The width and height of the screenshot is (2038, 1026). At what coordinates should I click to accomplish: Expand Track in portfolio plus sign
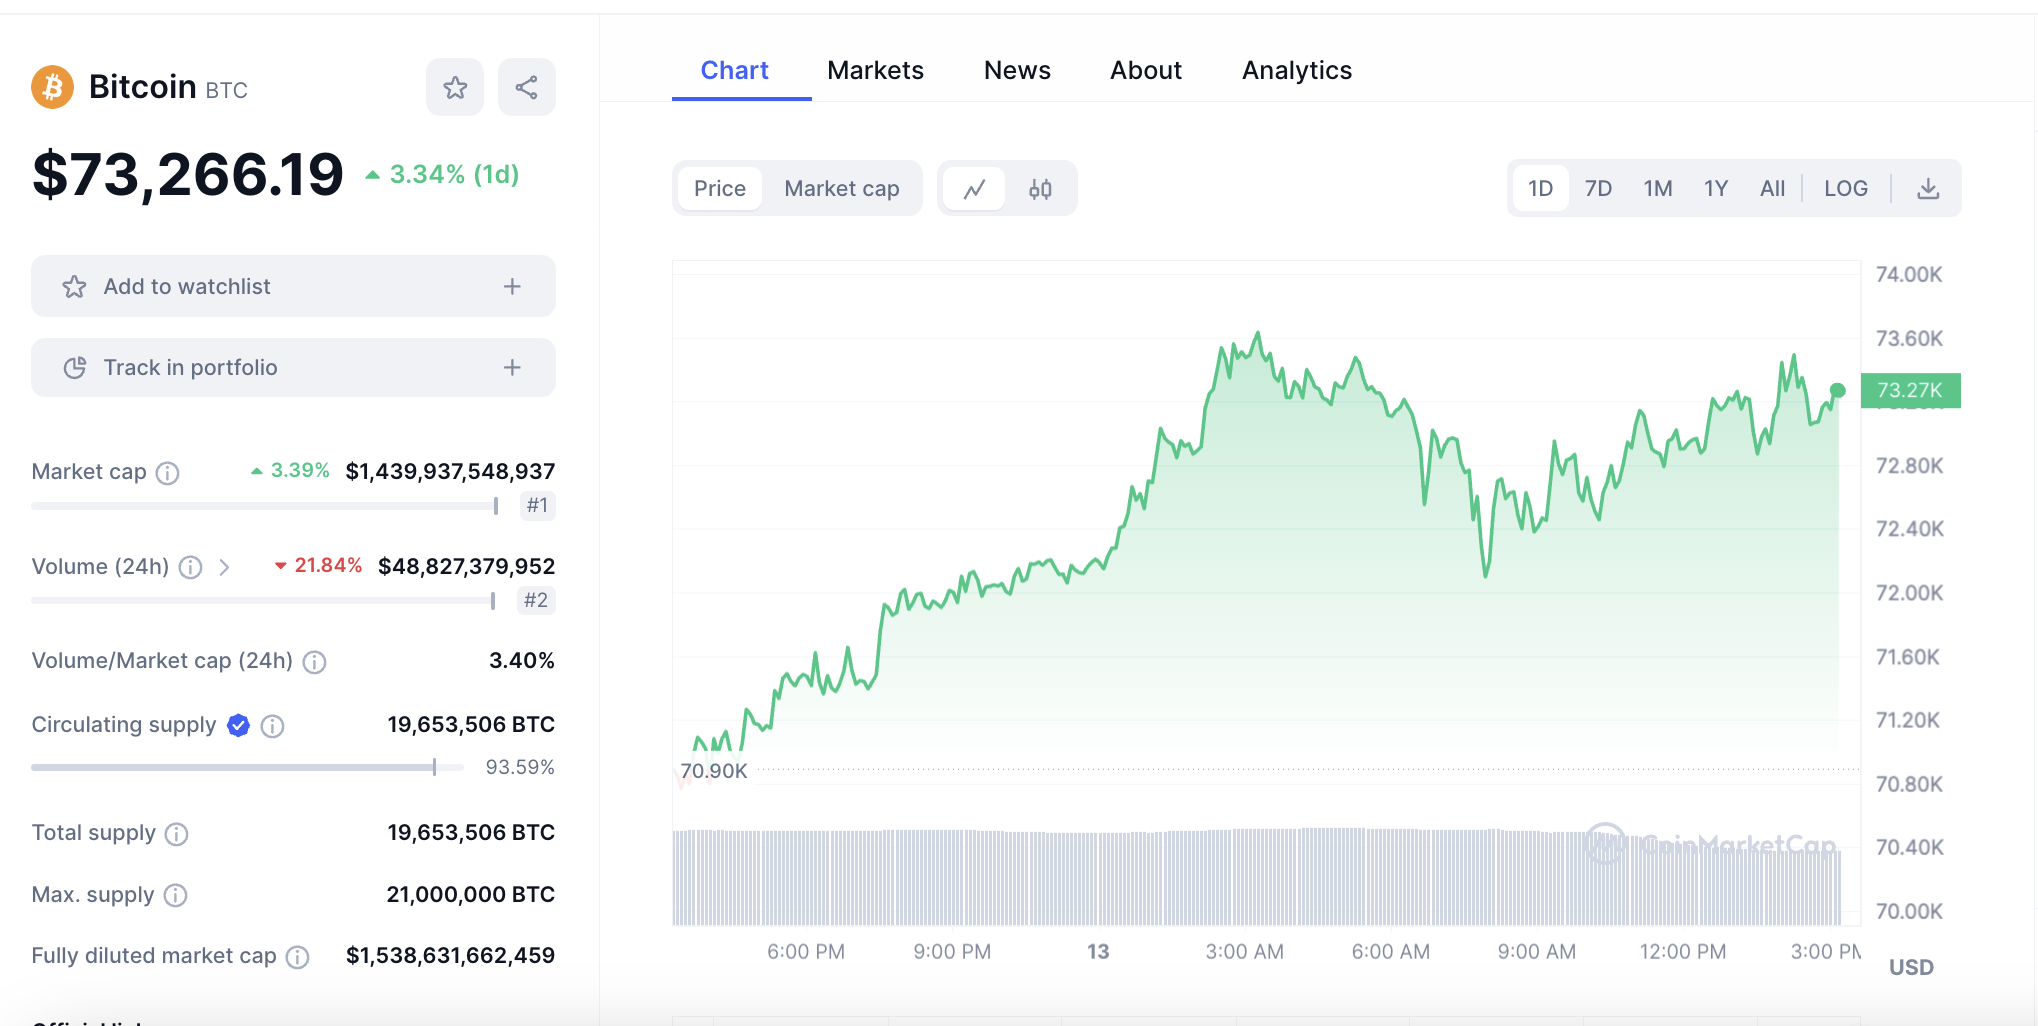tap(512, 368)
